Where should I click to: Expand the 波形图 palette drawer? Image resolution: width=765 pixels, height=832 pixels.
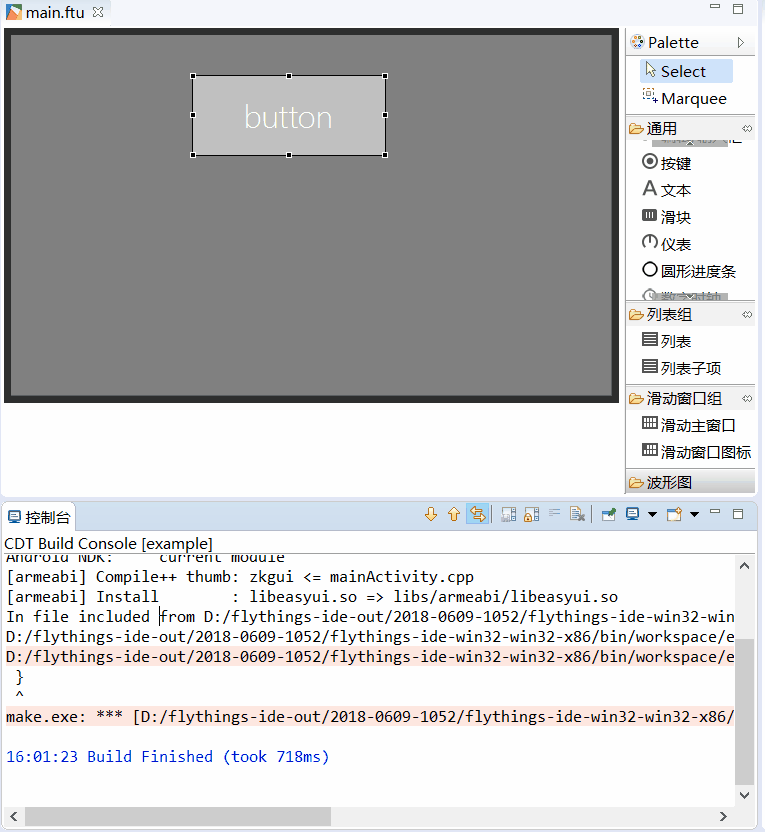[690, 482]
